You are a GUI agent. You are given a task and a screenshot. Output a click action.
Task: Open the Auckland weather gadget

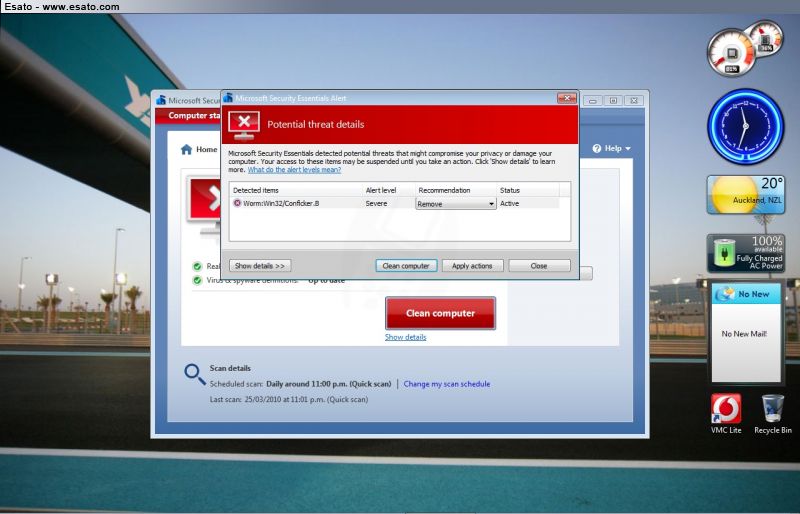[x=745, y=194]
